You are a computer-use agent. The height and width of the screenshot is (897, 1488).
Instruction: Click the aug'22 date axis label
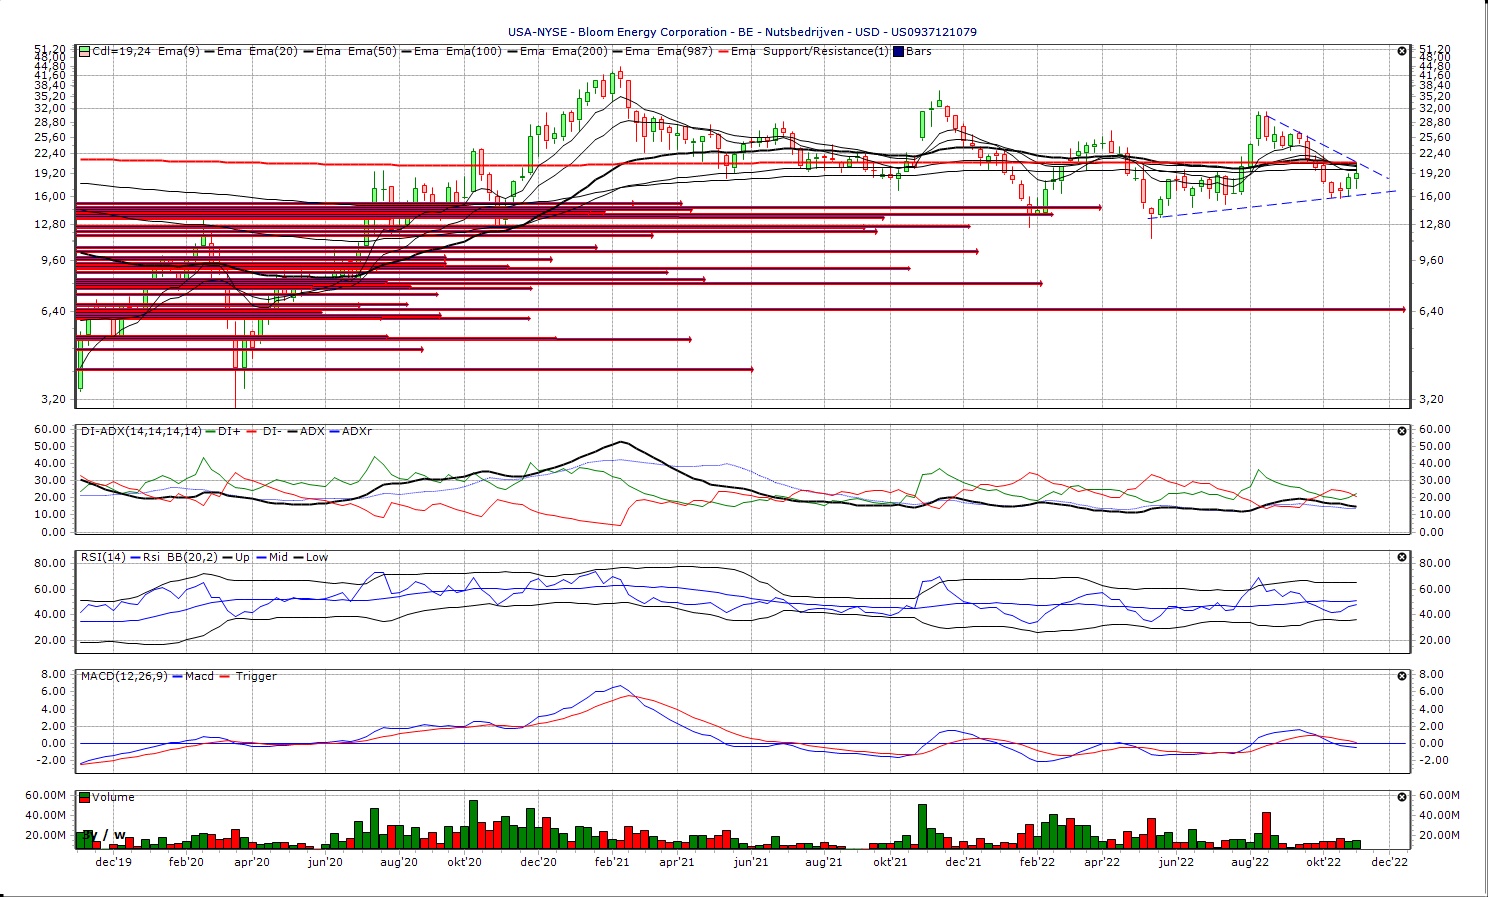(1250, 862)
